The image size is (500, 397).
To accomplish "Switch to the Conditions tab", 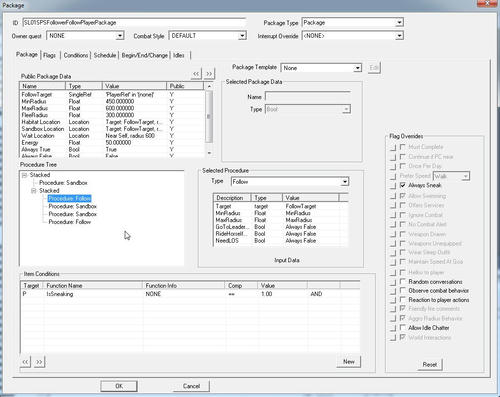I will (x=76, y=55).
